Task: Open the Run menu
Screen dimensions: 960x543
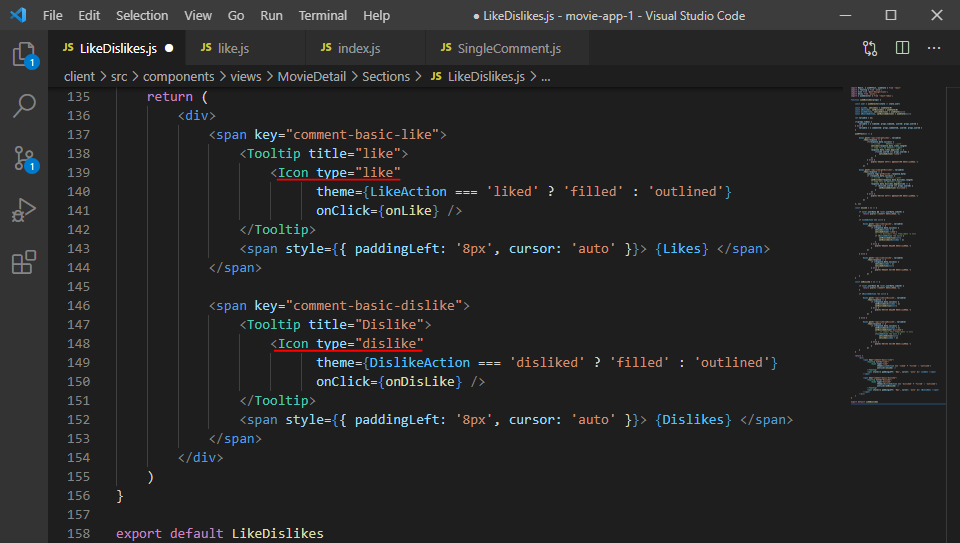Action: [x=271, y=15]
